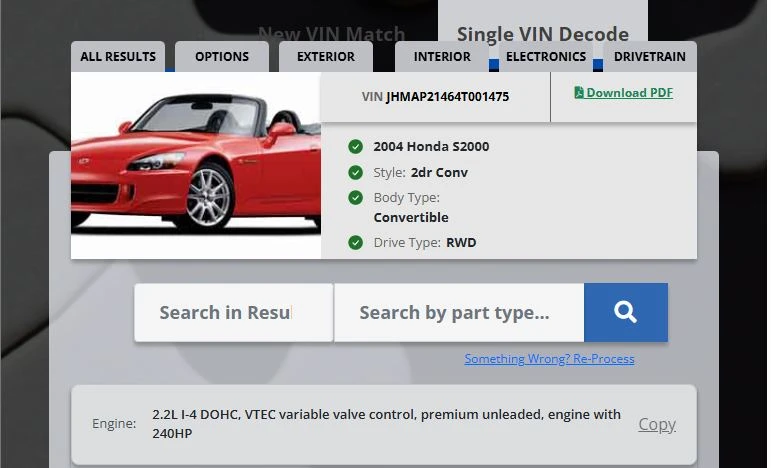Click the Engine: label
Viewport: 771px width, 468px height.
(114, 423)
